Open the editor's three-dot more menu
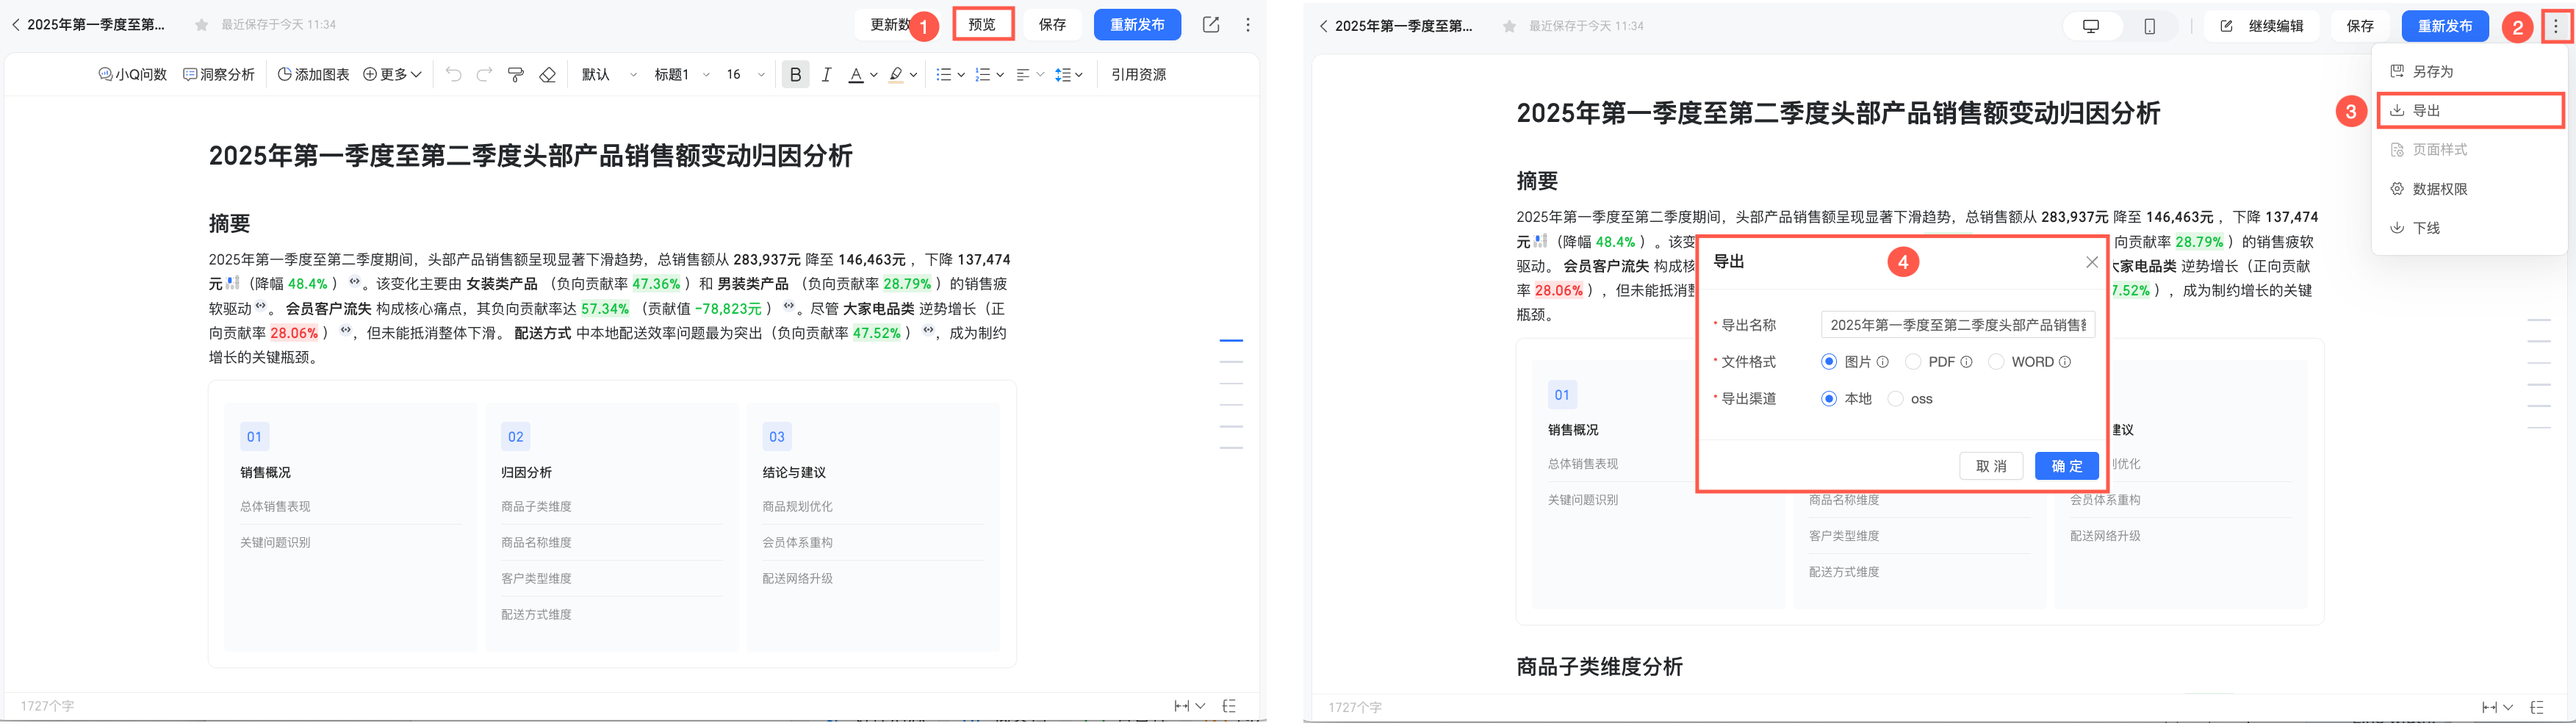This screenshot has height=726, width=2576. click(x=1248, y=25)
